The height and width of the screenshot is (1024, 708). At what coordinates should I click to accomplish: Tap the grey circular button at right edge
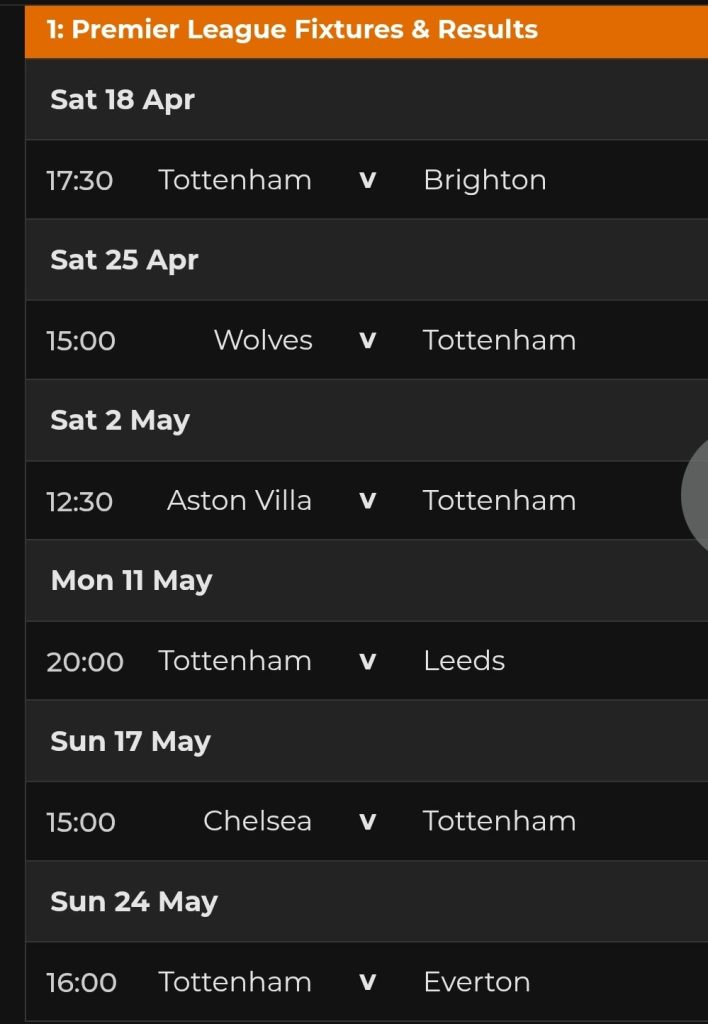(696, 492)
